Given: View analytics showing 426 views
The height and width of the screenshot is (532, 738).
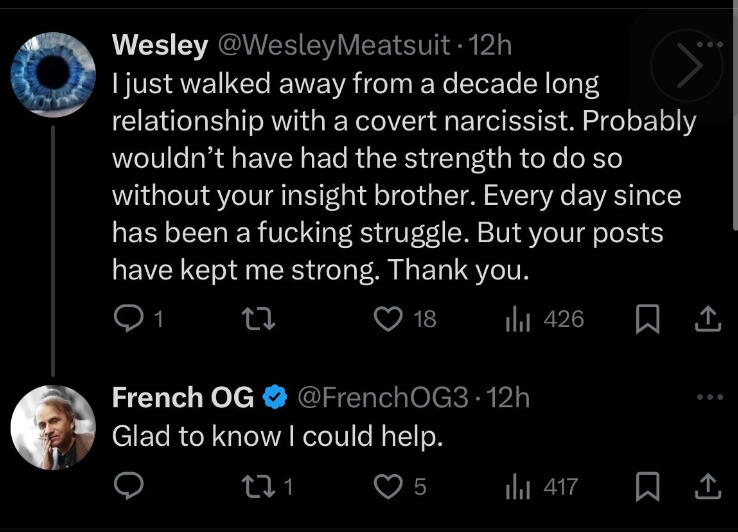Looking at the screenshot, I should (519, 319).
